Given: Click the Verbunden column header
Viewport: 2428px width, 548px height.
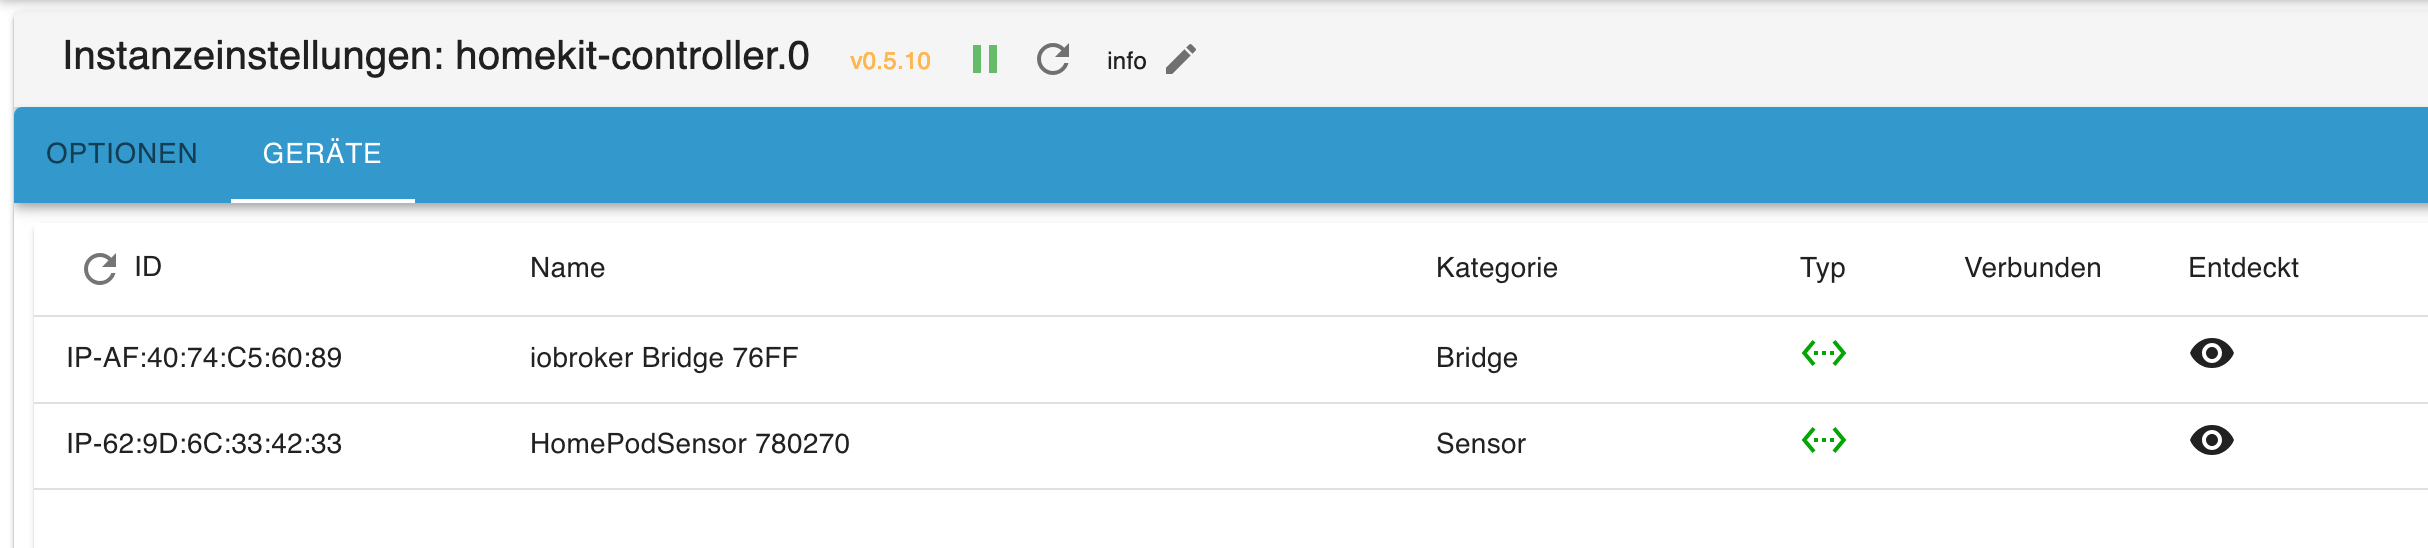Looking at the screenshot, I should (x=2032, y=268).
